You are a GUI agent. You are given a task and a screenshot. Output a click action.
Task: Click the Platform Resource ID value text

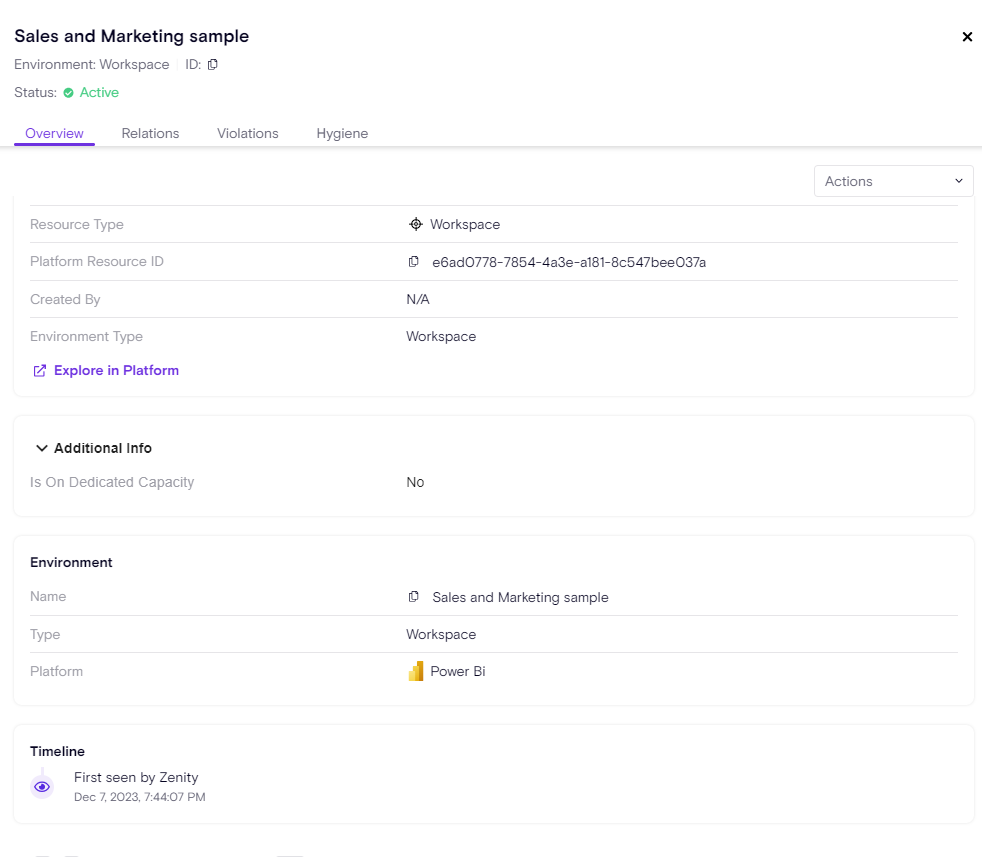tap(569, 262)
